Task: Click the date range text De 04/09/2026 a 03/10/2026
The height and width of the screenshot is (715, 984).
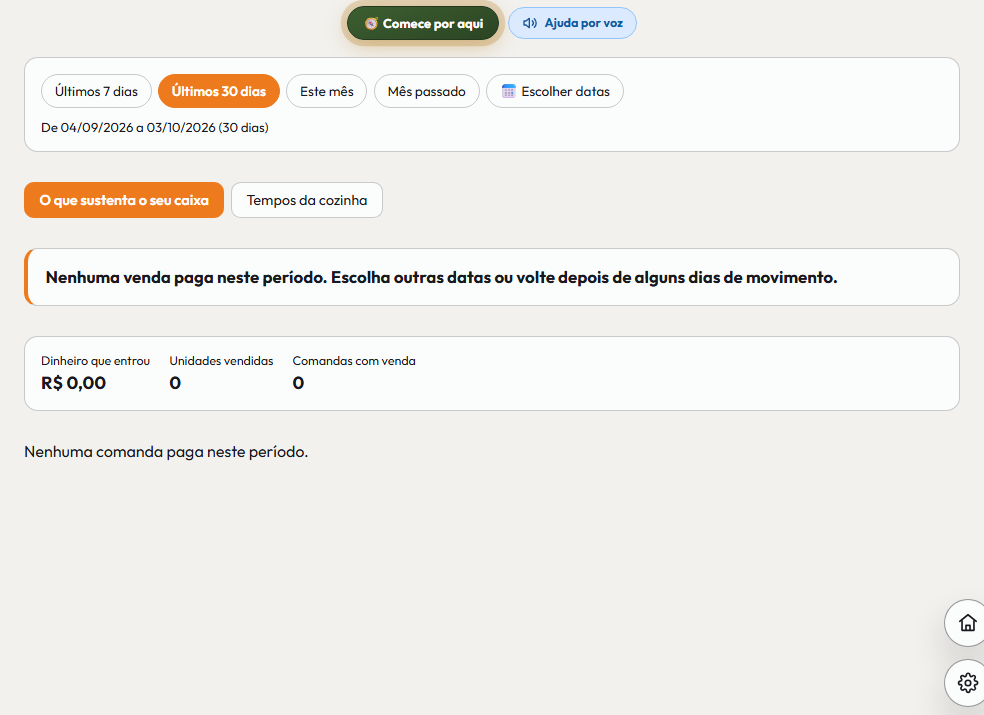Action: click(154, 127)
